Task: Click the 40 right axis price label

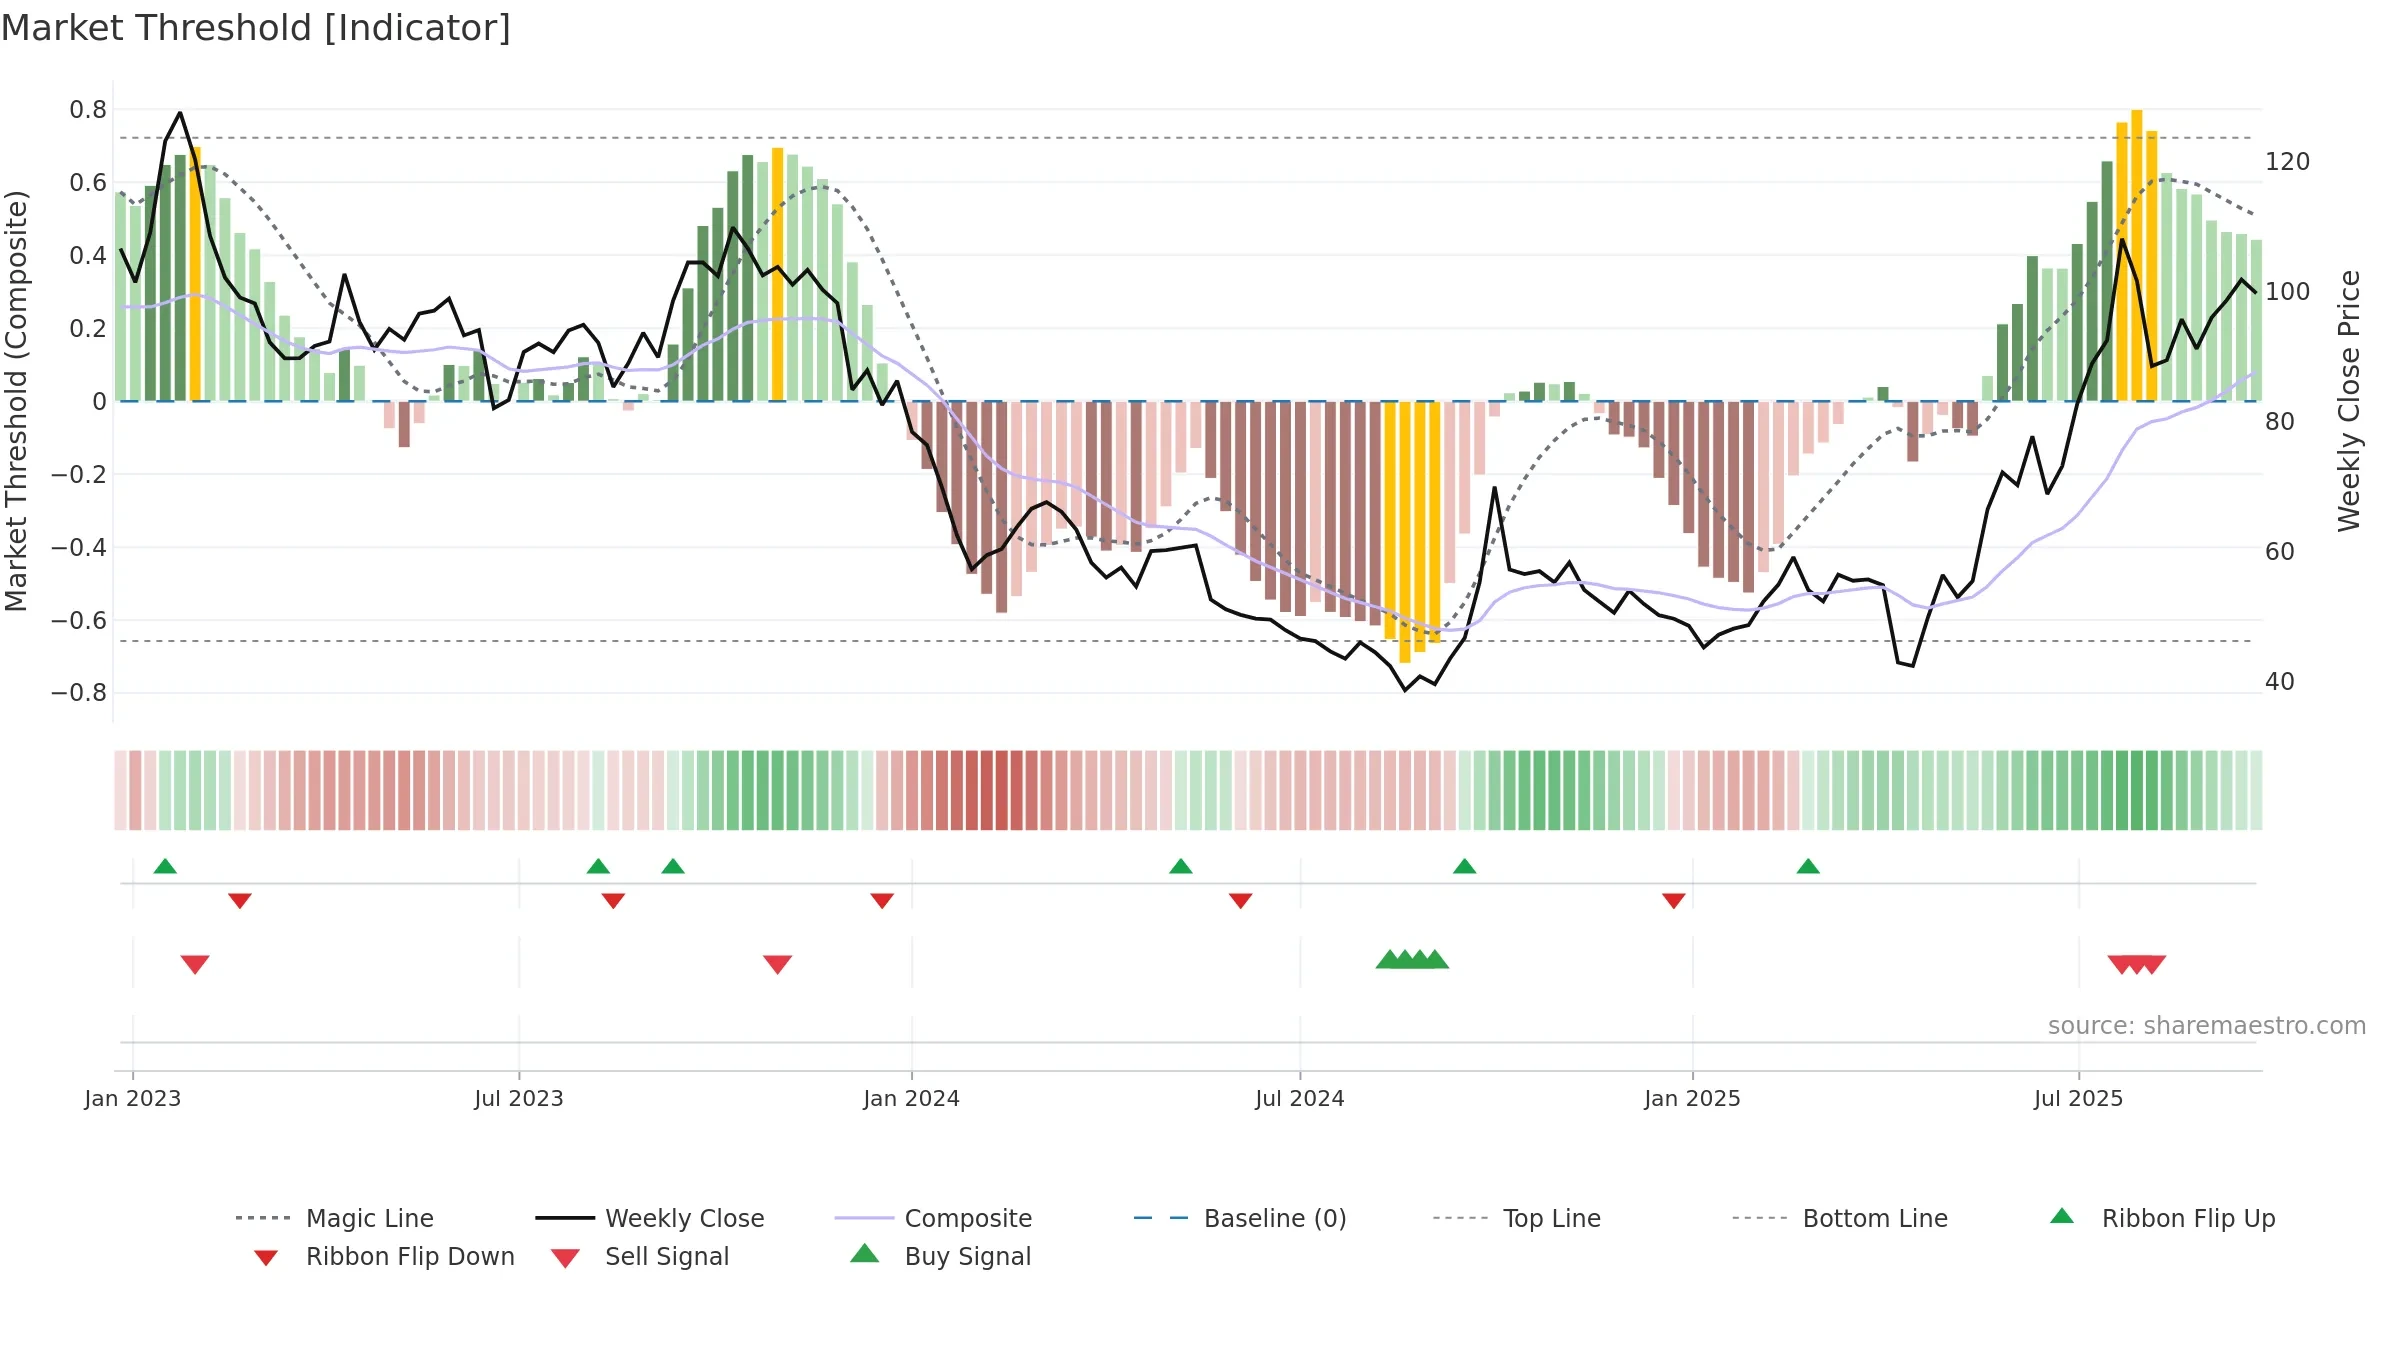Action: (2280, 682)
